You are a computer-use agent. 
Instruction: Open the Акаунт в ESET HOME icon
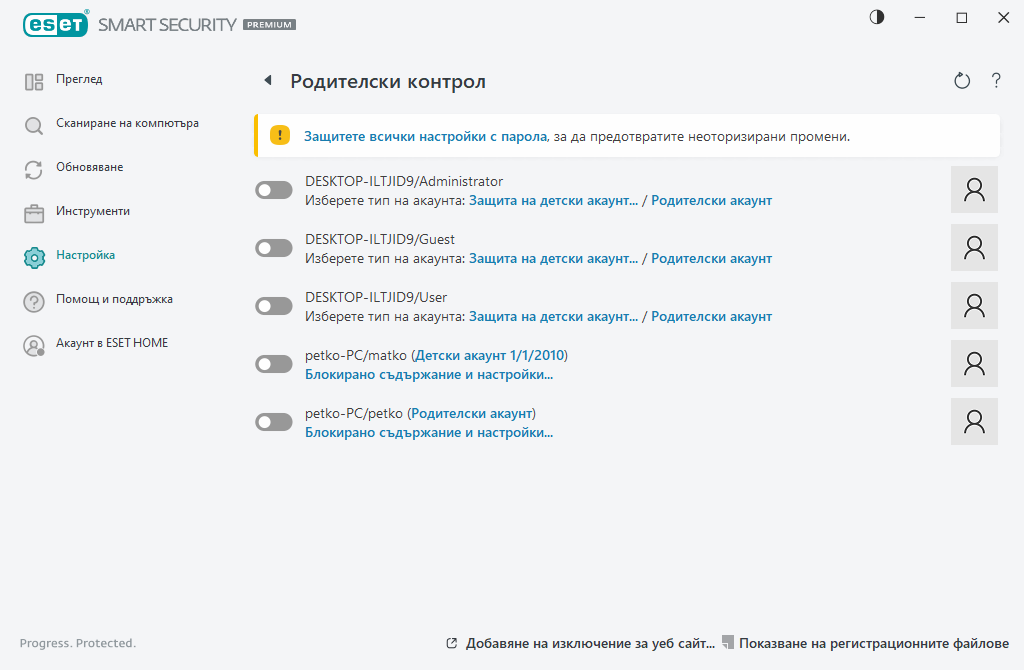click(33, 343)
